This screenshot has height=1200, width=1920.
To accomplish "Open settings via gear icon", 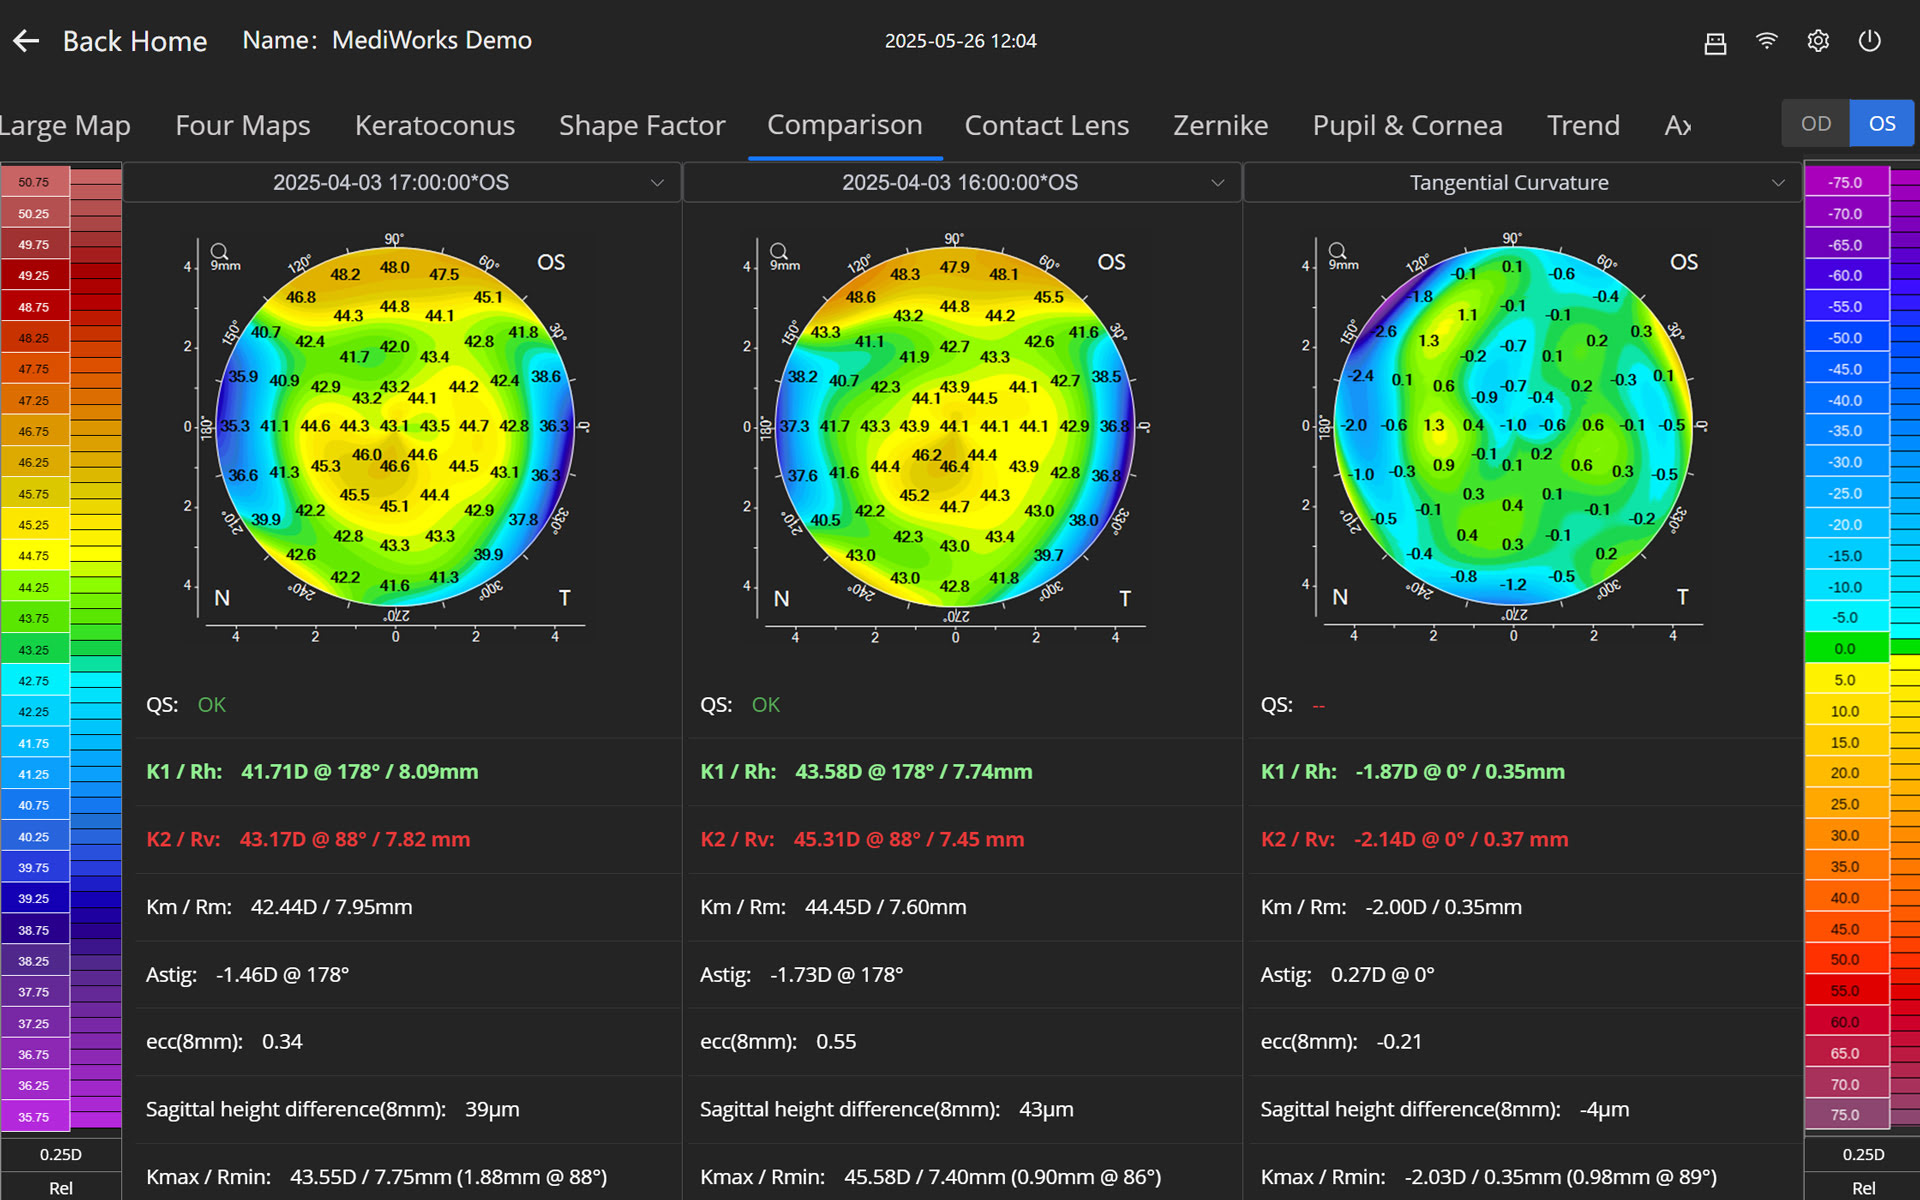I will (x=1818, y=41).
